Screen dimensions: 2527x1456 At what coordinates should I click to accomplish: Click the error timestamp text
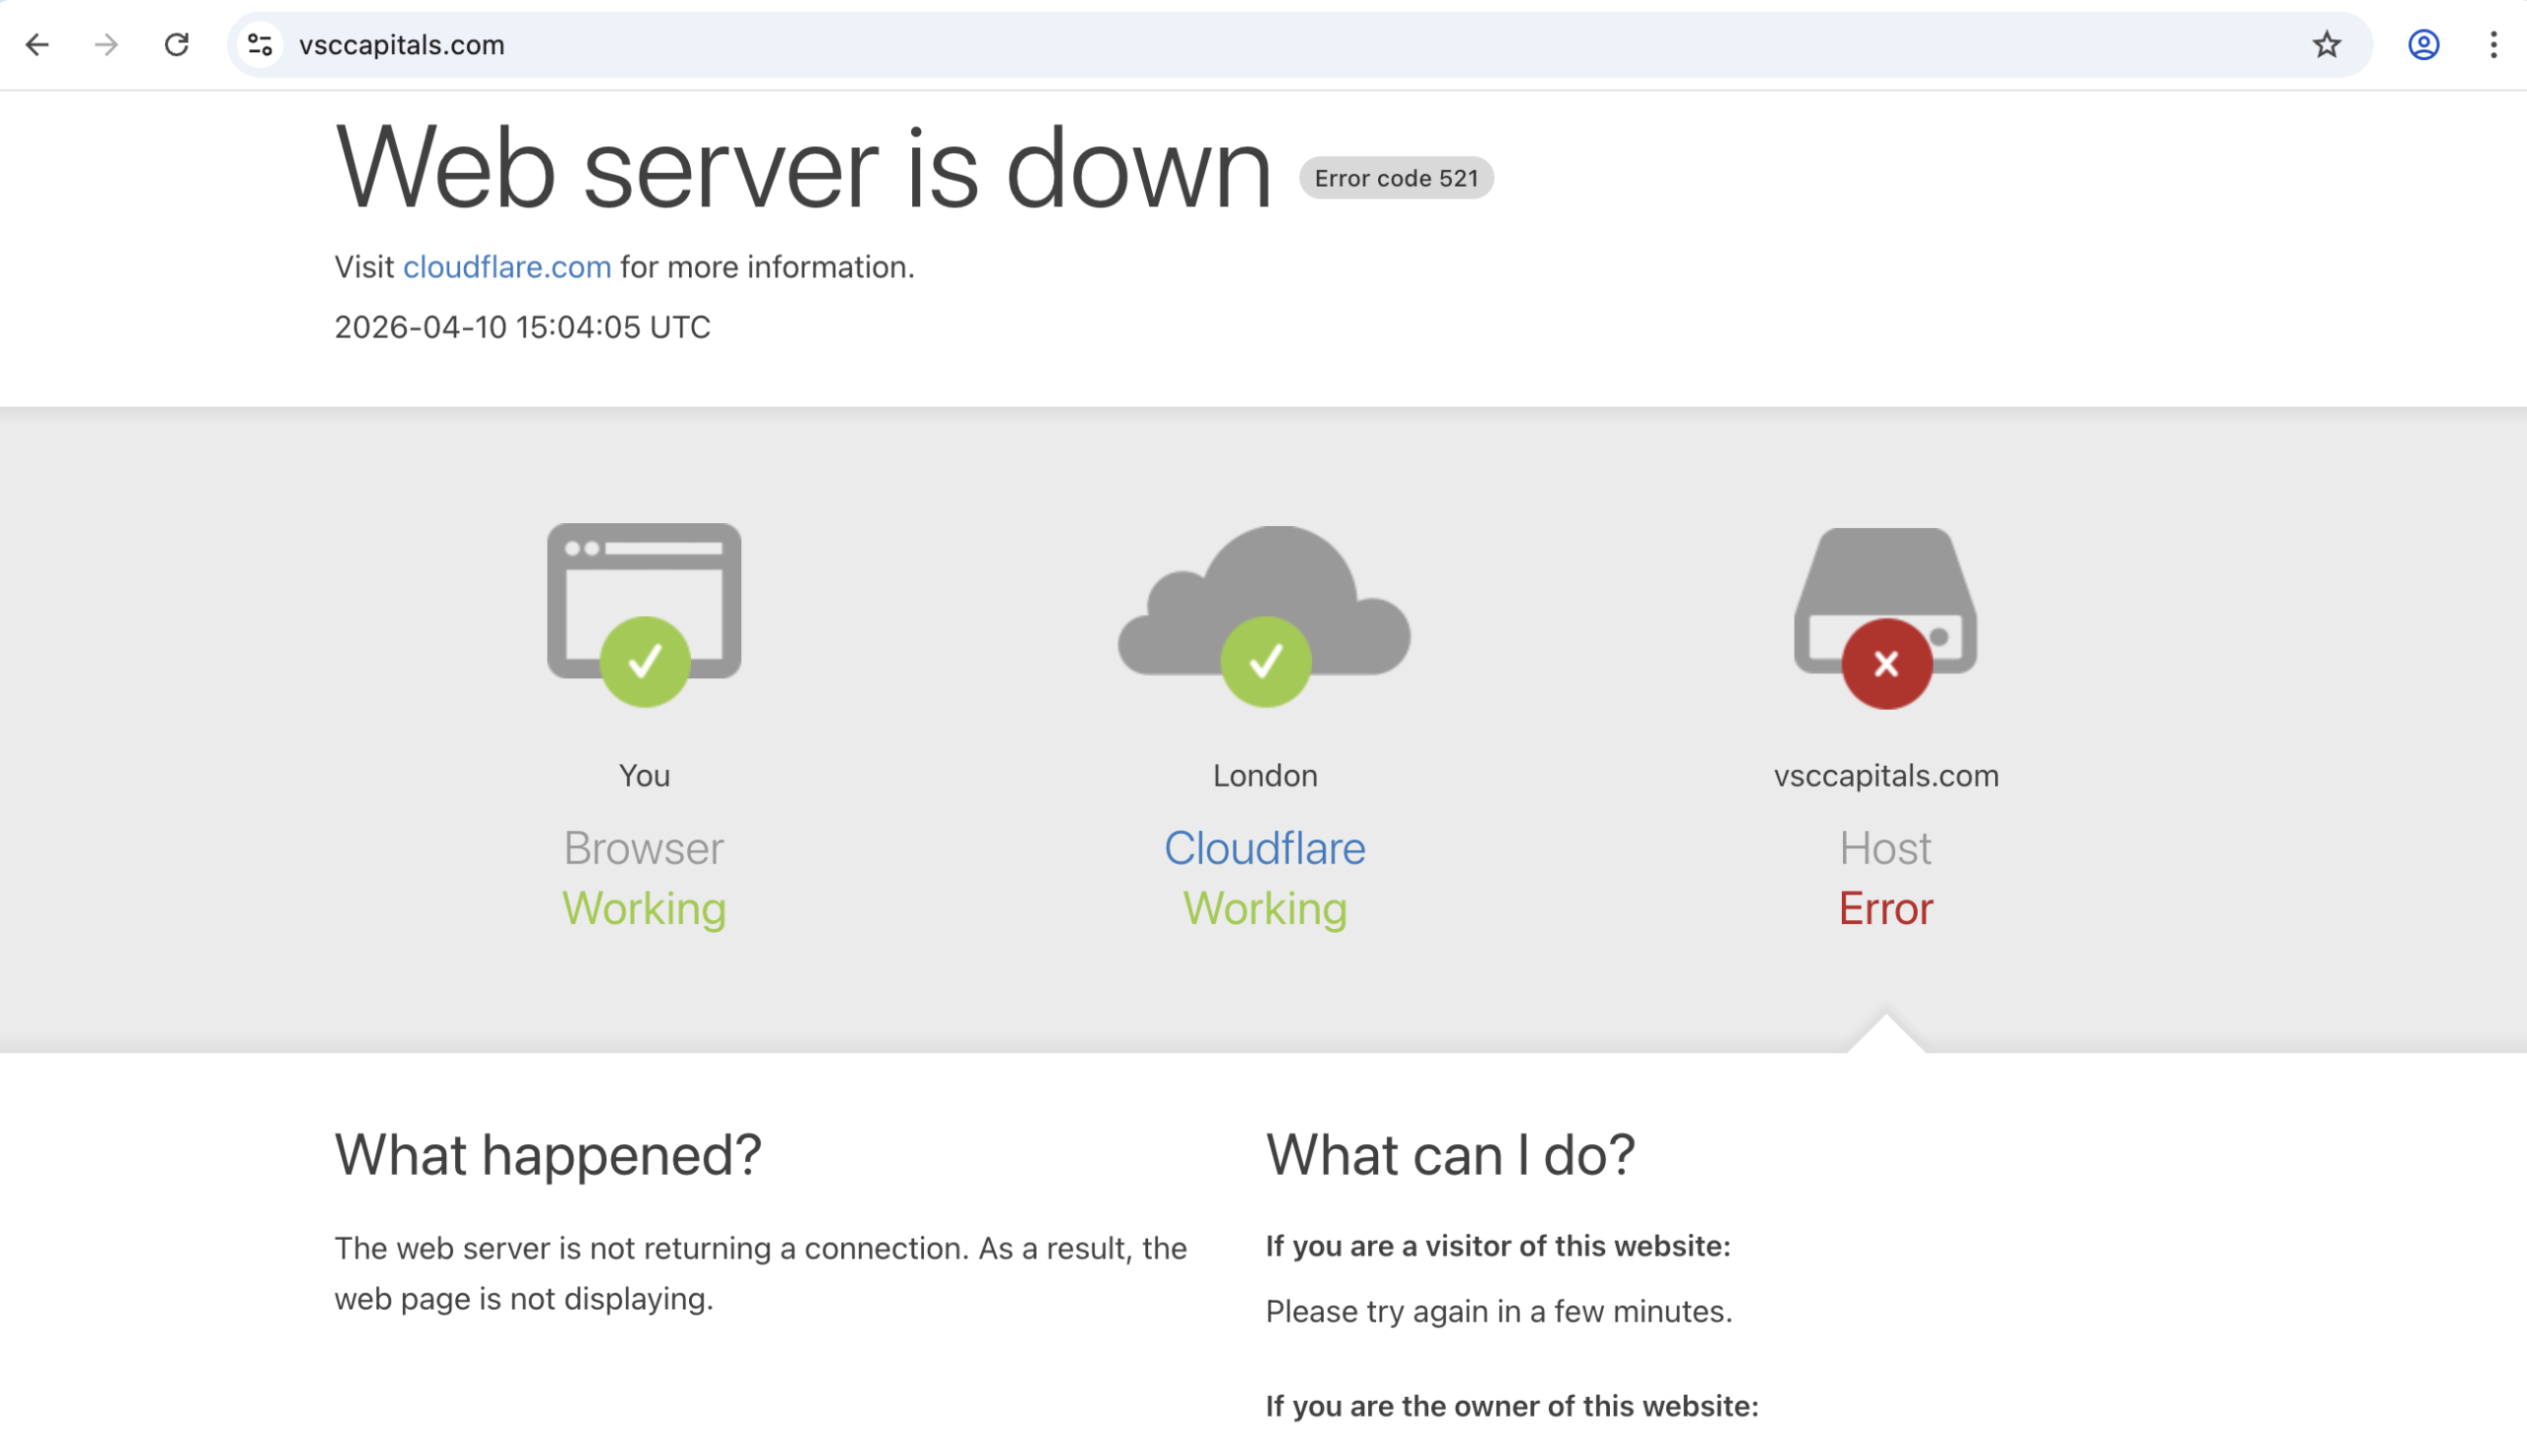pos(522,327)
